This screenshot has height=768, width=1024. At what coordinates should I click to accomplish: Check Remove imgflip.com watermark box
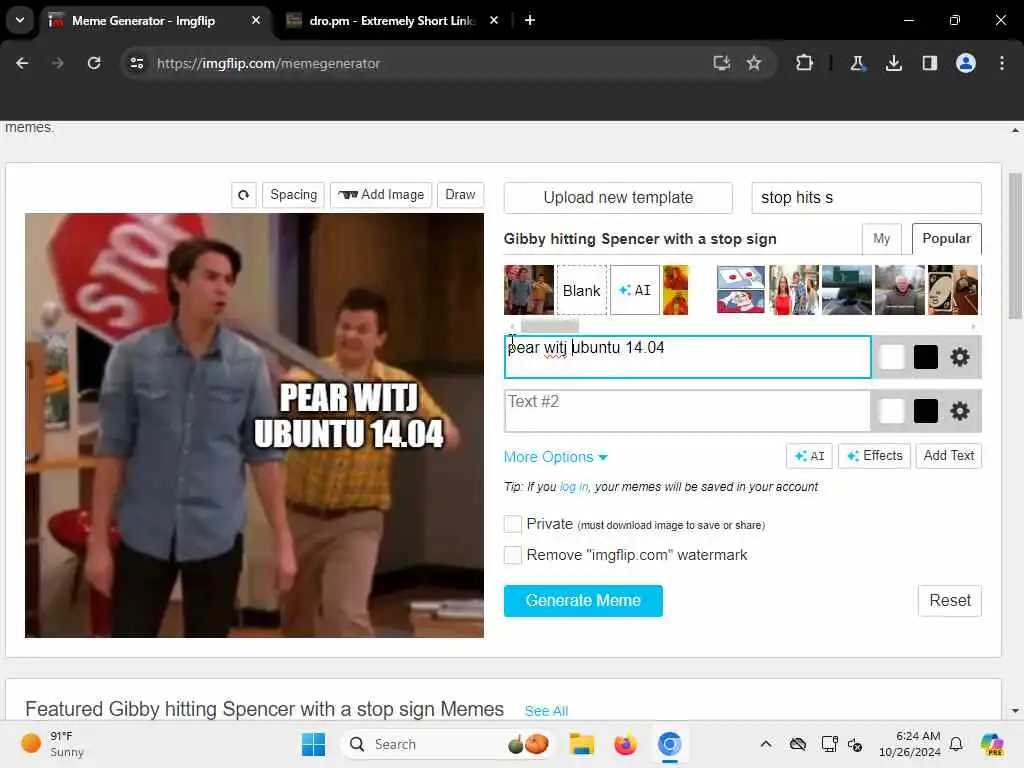click(513, 555)
